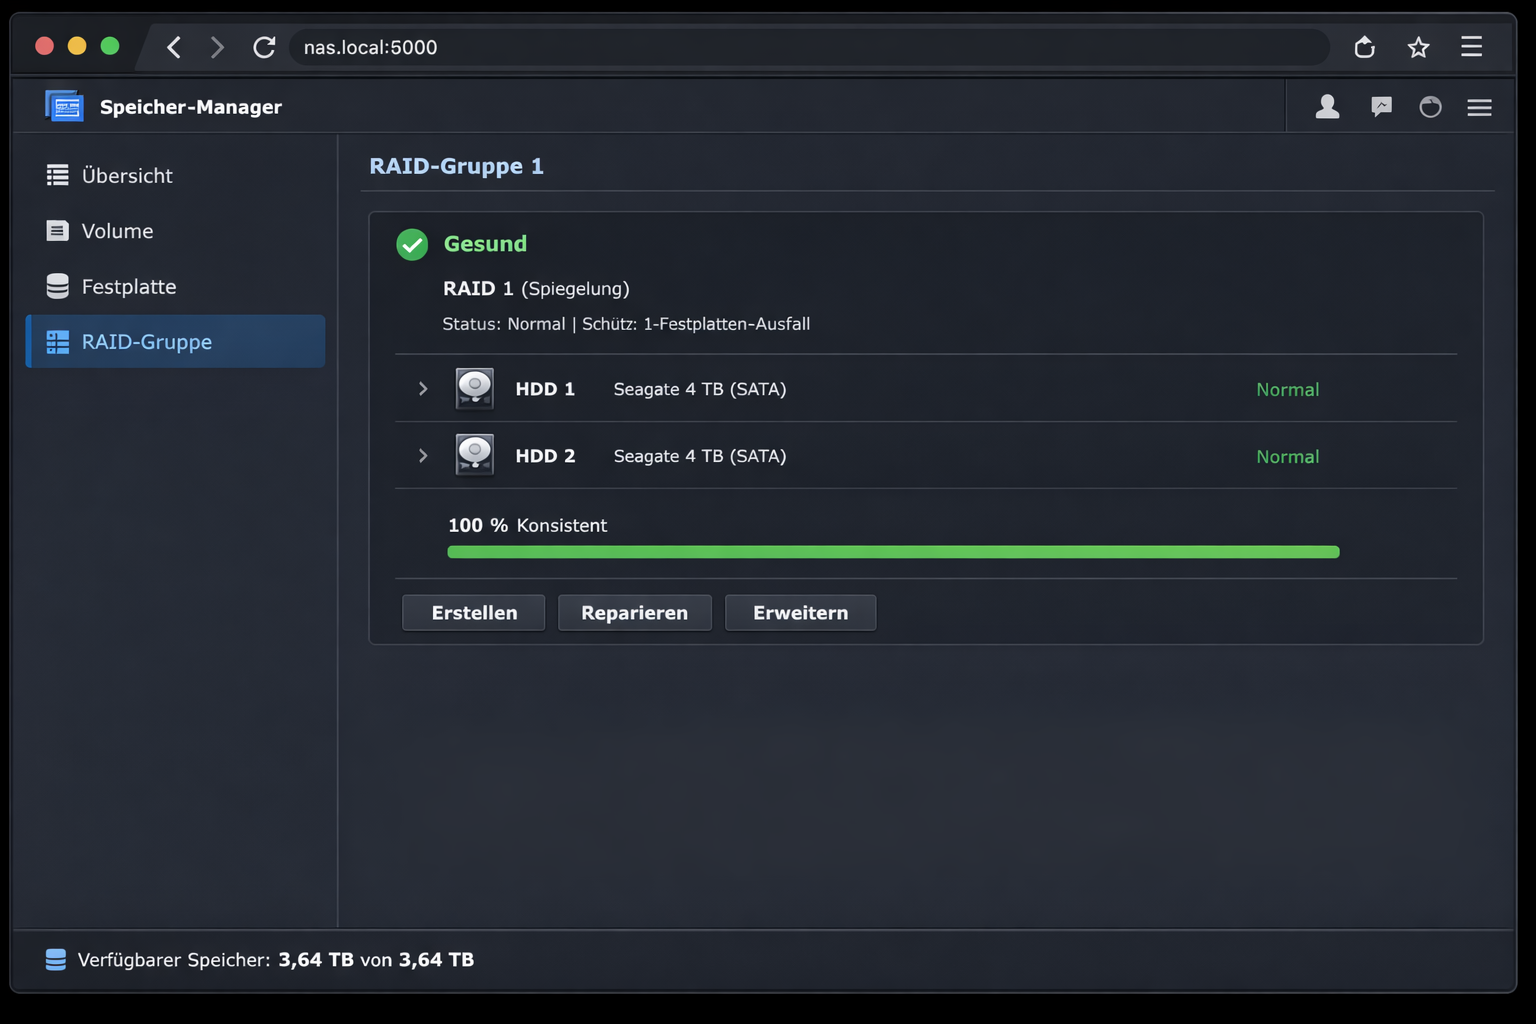The height and width of the screenshot is (1024, 1536).
Task: Click the Speicher-Manager app logo
Action: click(64, 105)
